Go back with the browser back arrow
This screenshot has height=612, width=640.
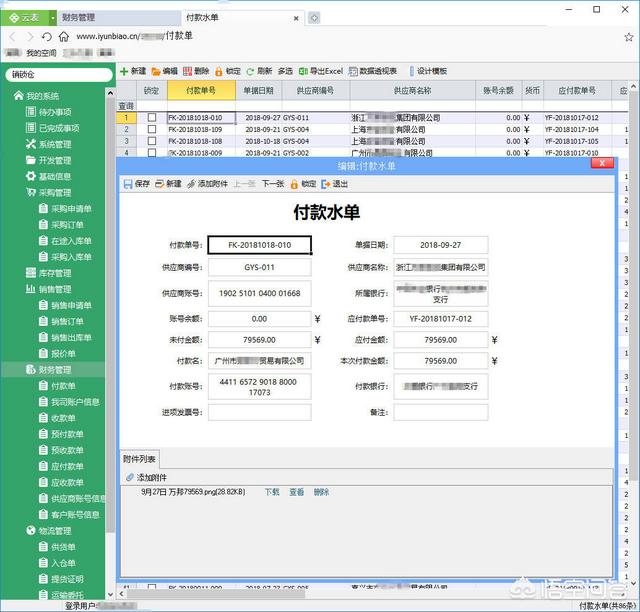click(13, 37)
